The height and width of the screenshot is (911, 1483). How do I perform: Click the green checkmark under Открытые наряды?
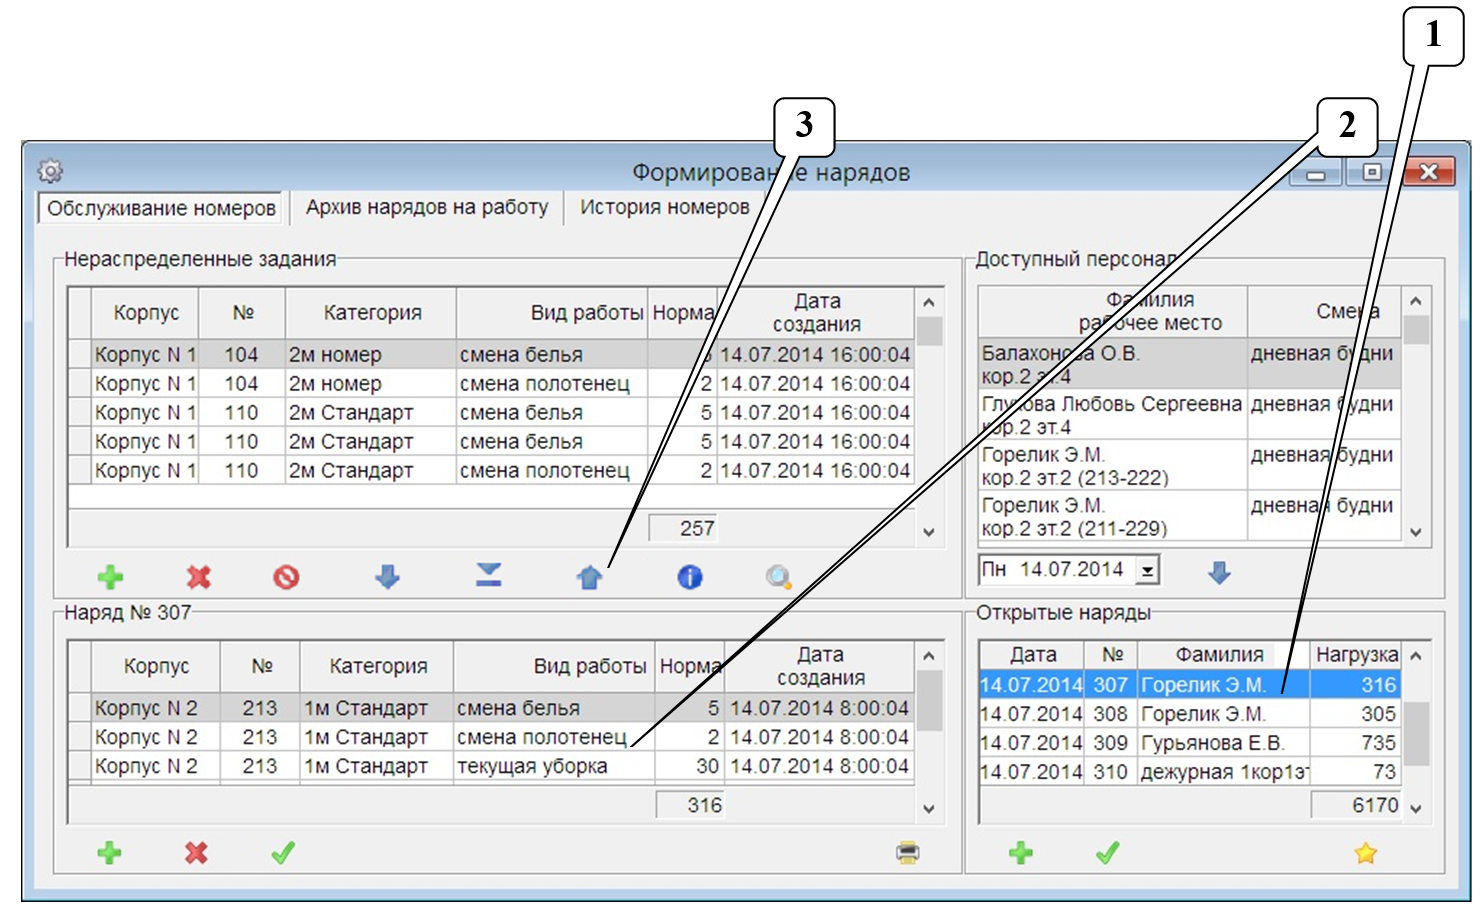1107,853
